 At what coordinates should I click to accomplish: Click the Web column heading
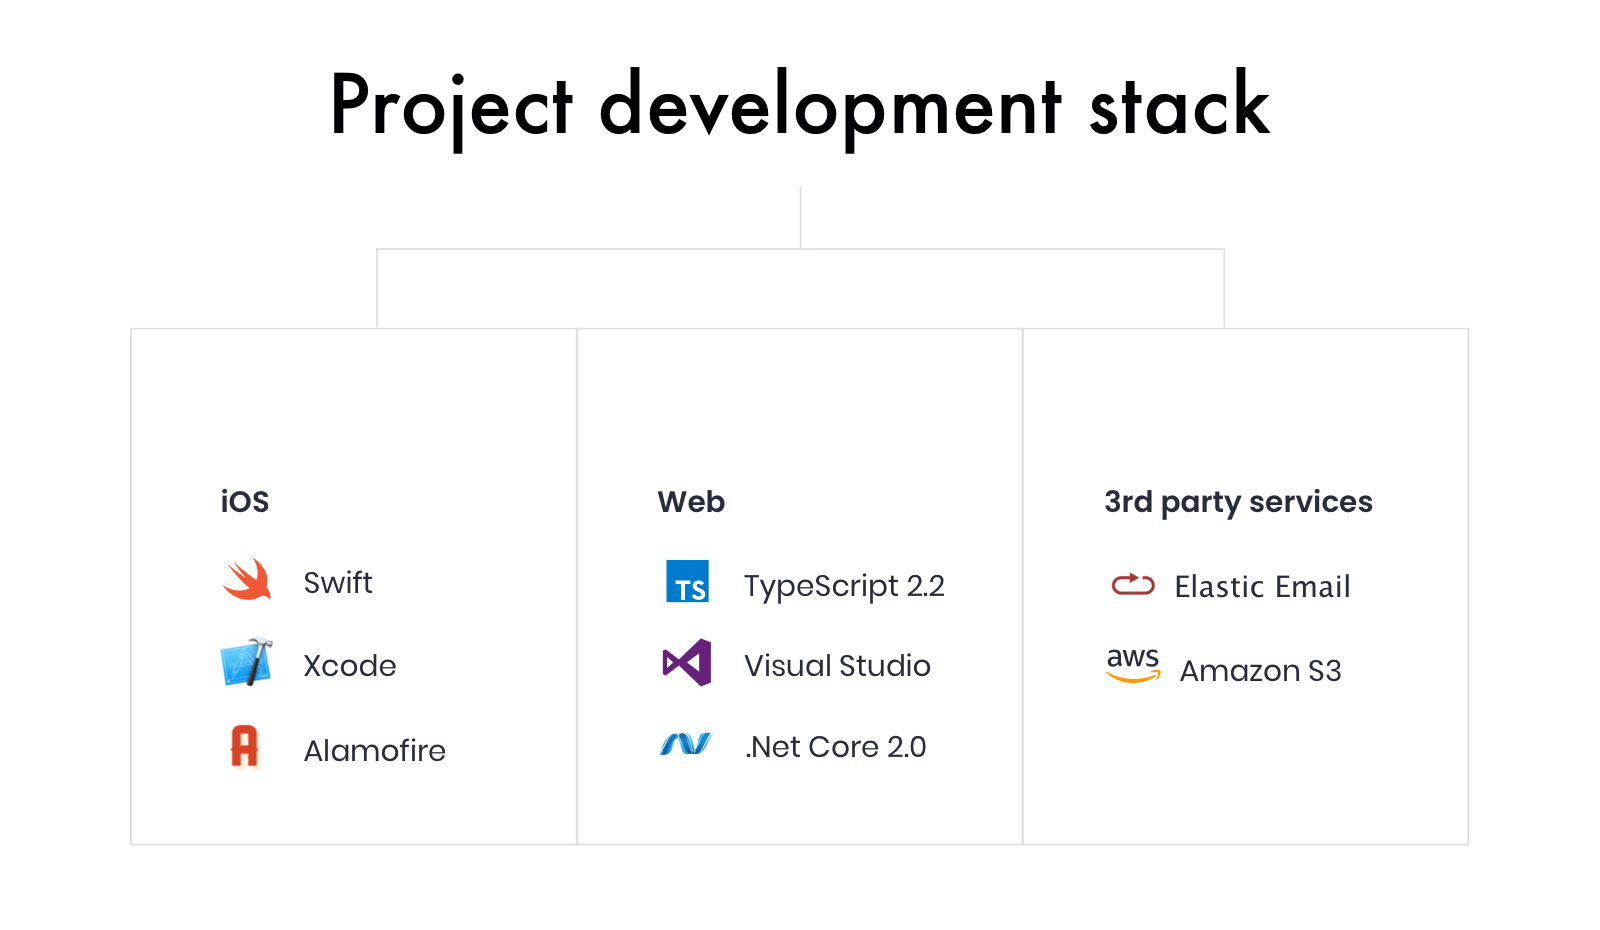691,502
